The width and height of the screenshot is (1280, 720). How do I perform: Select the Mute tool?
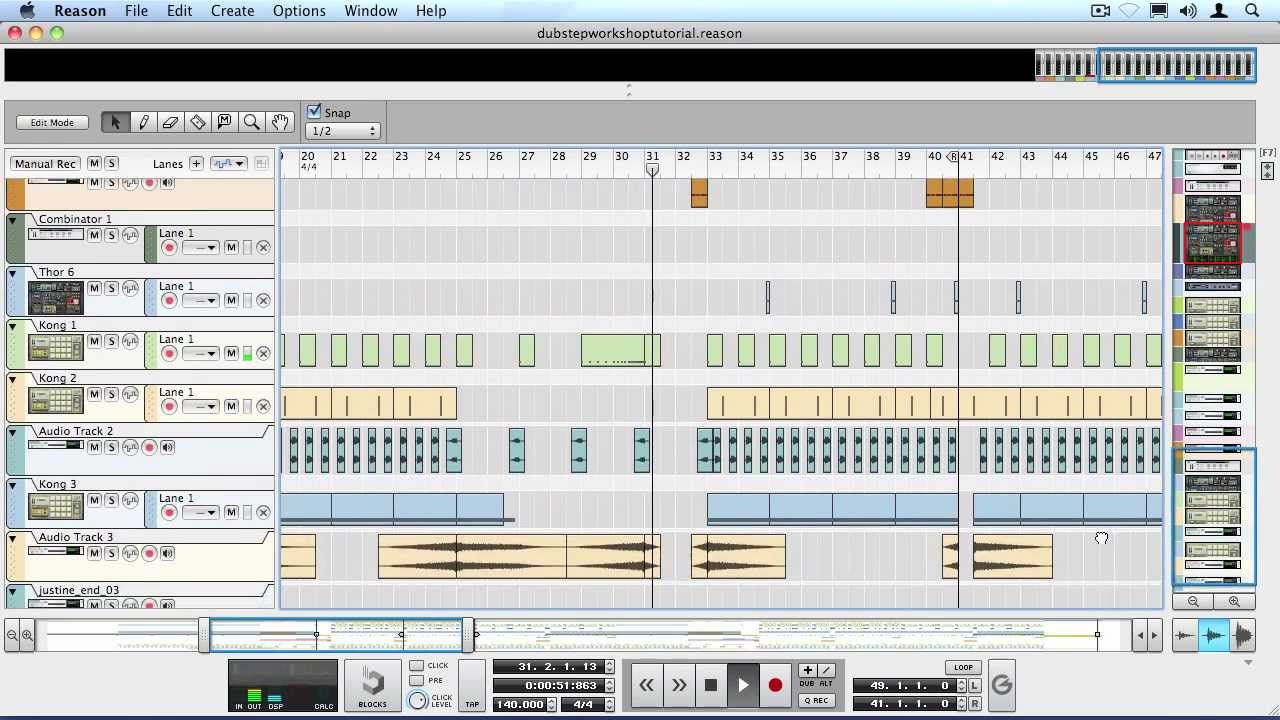tap(224, 122)
